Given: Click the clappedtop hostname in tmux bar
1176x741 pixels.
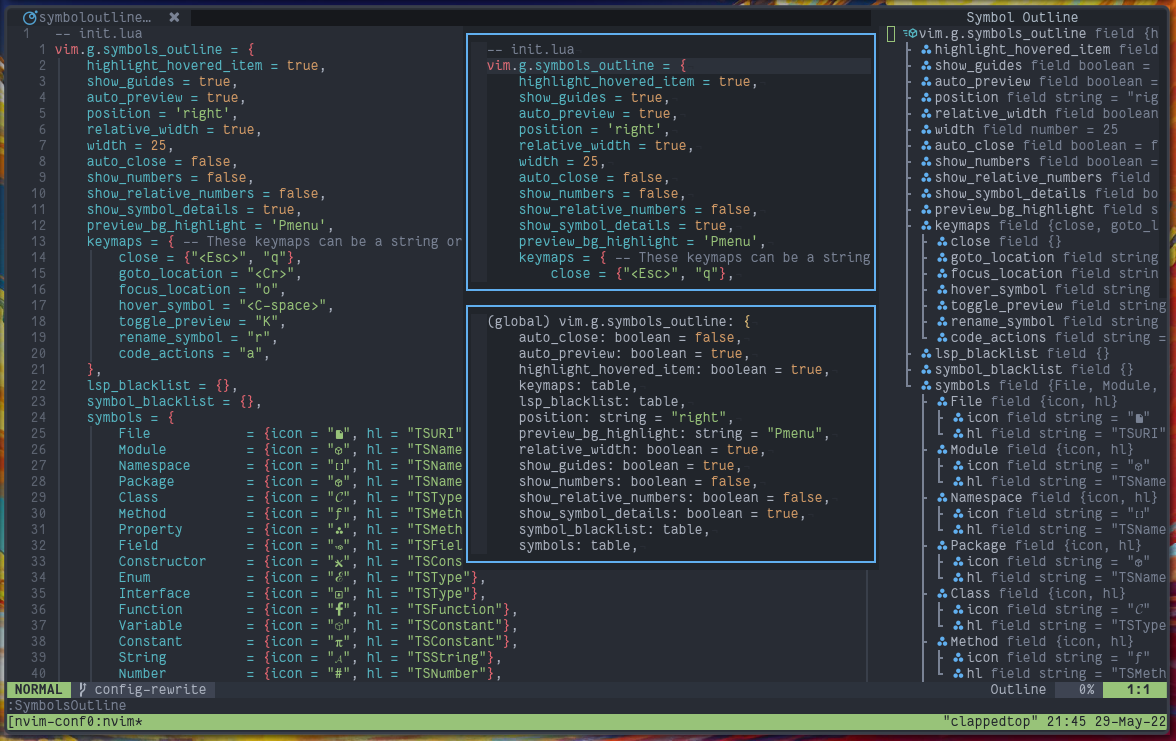Looking at the screenshot, I should pyautogui.click(x=990, y=722).
